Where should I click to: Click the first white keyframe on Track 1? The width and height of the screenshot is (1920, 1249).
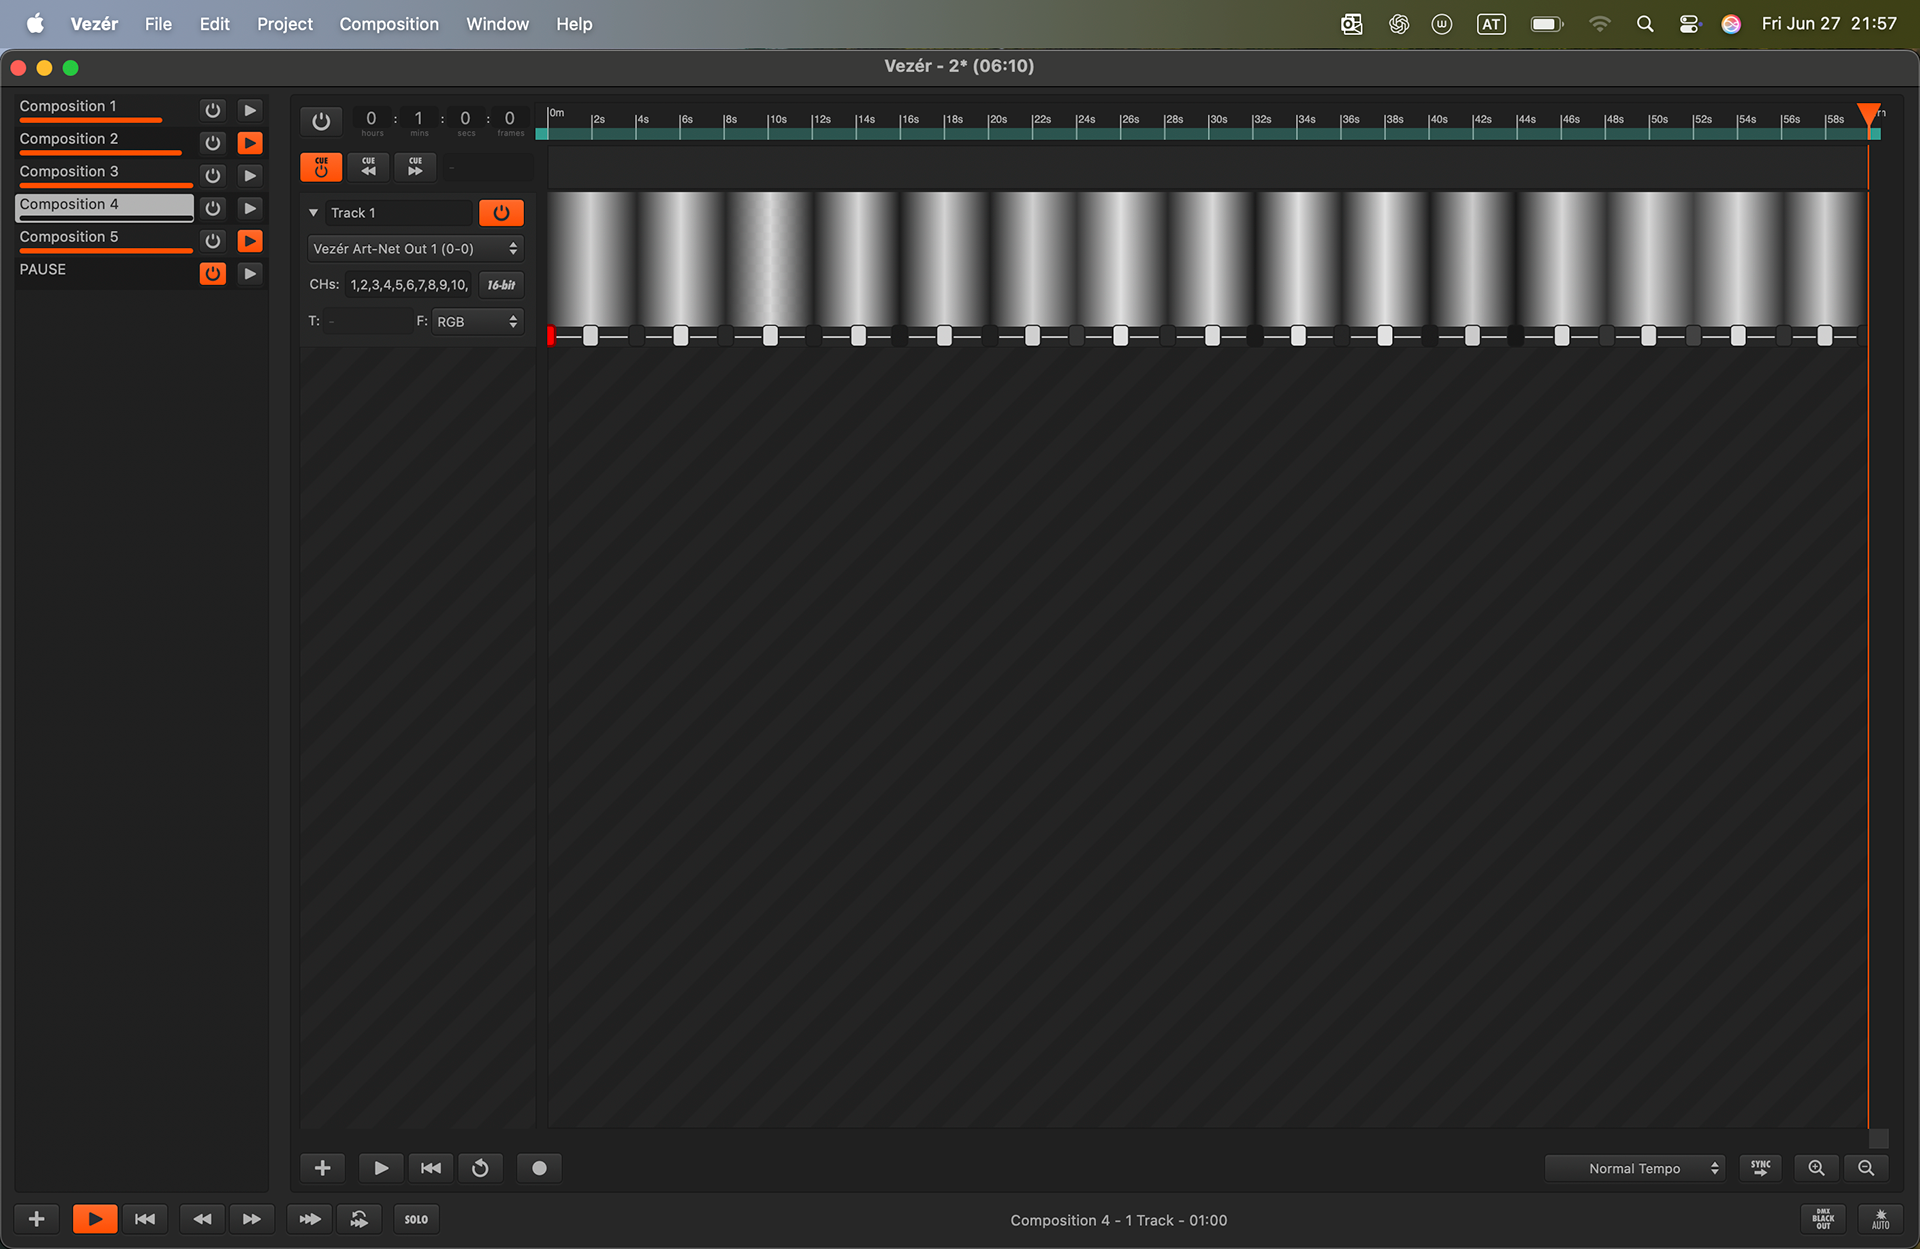591,336
